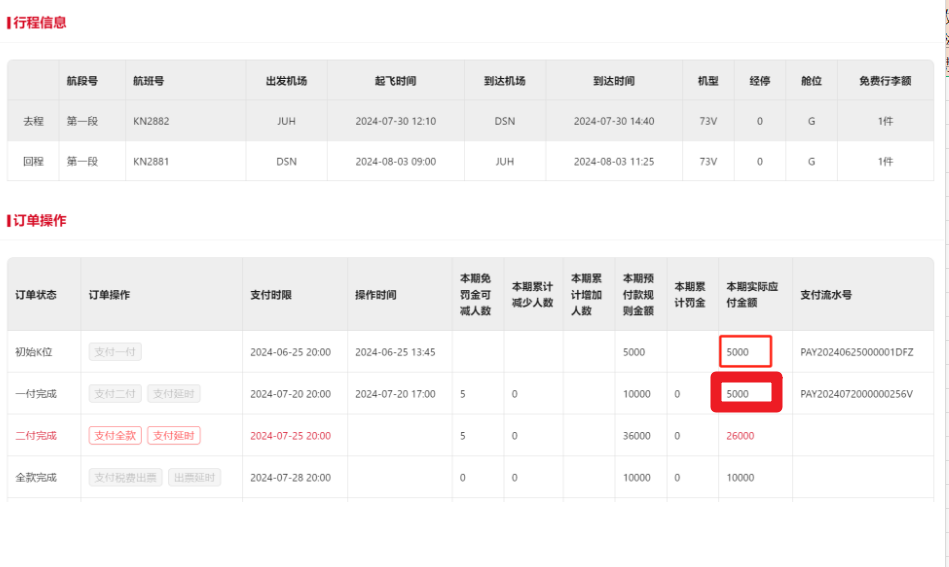Click the red 支付全款 button
The width and height of the screenshot is (949, 567).
(x=115, y=436)
